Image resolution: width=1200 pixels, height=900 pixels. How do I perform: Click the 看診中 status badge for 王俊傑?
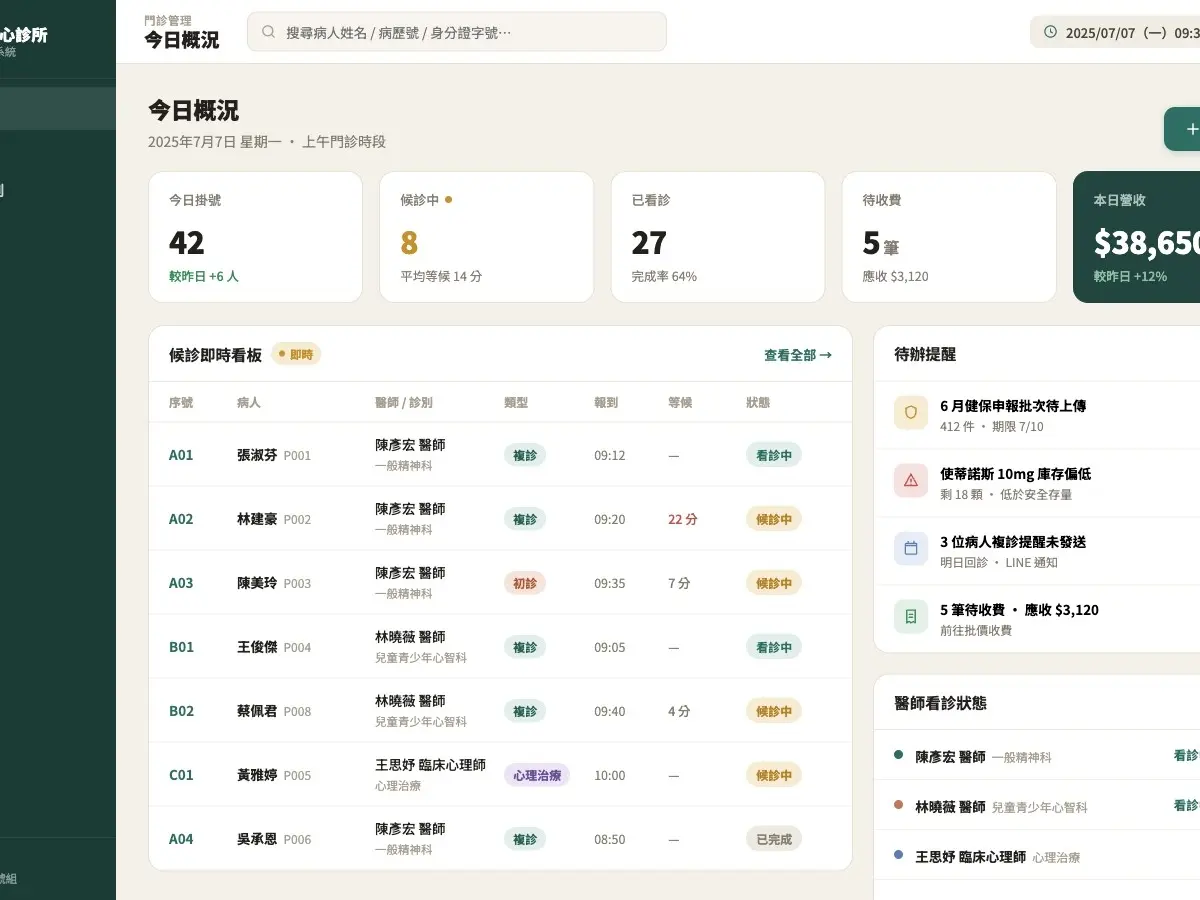pos(774,647)
